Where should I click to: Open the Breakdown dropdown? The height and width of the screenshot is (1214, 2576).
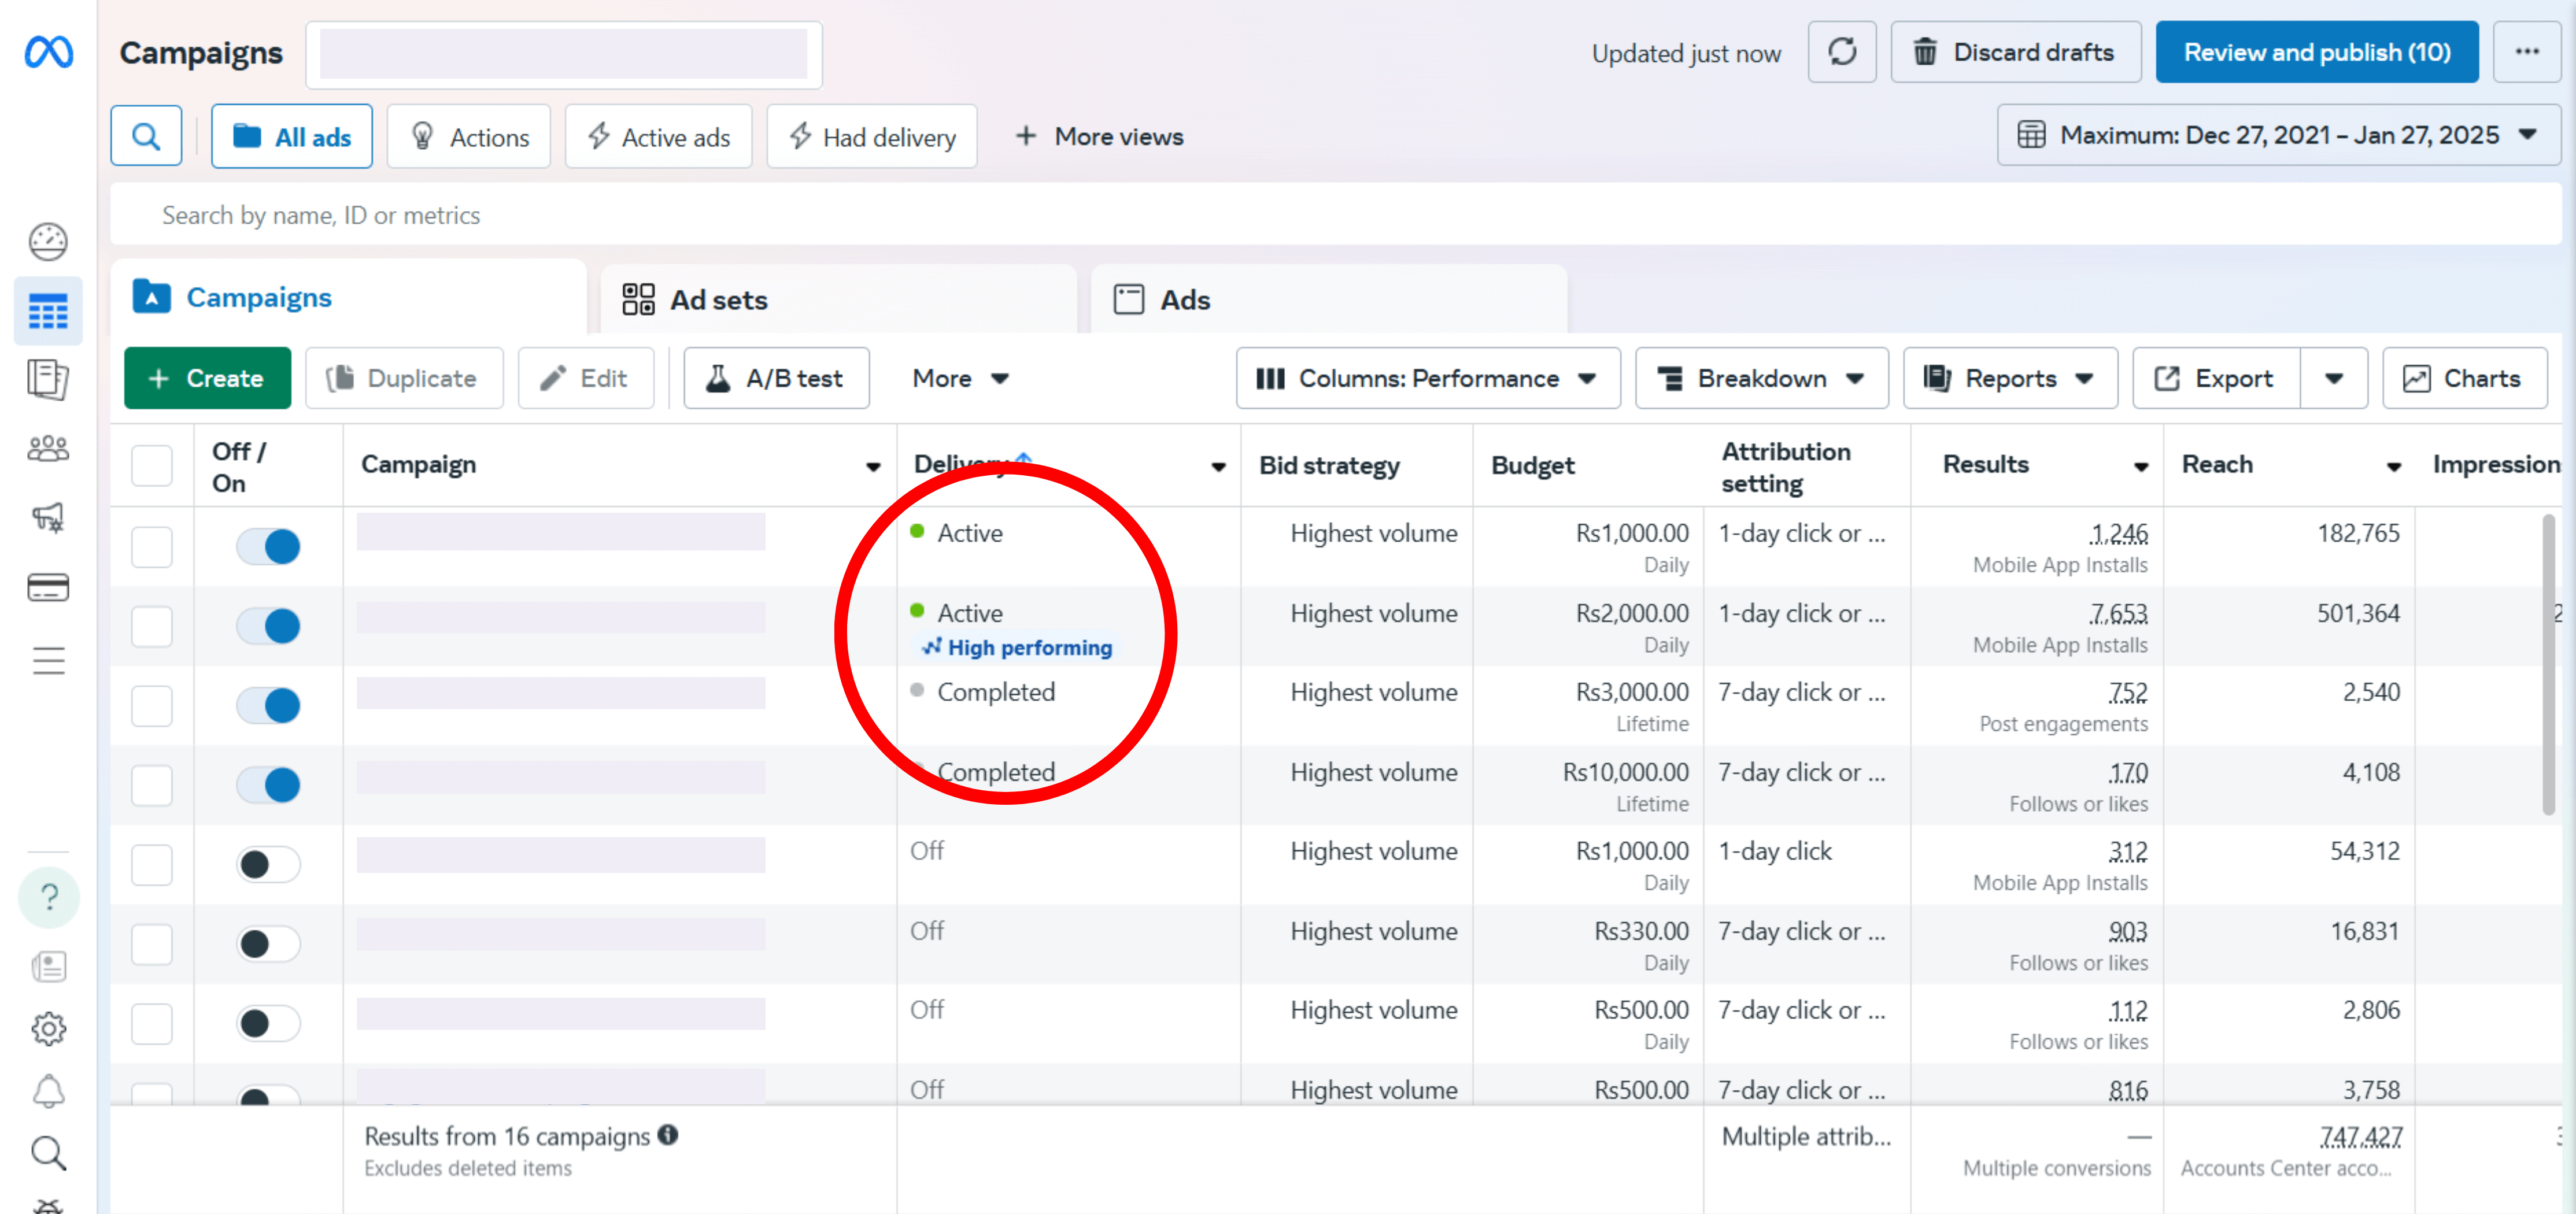1761,378
